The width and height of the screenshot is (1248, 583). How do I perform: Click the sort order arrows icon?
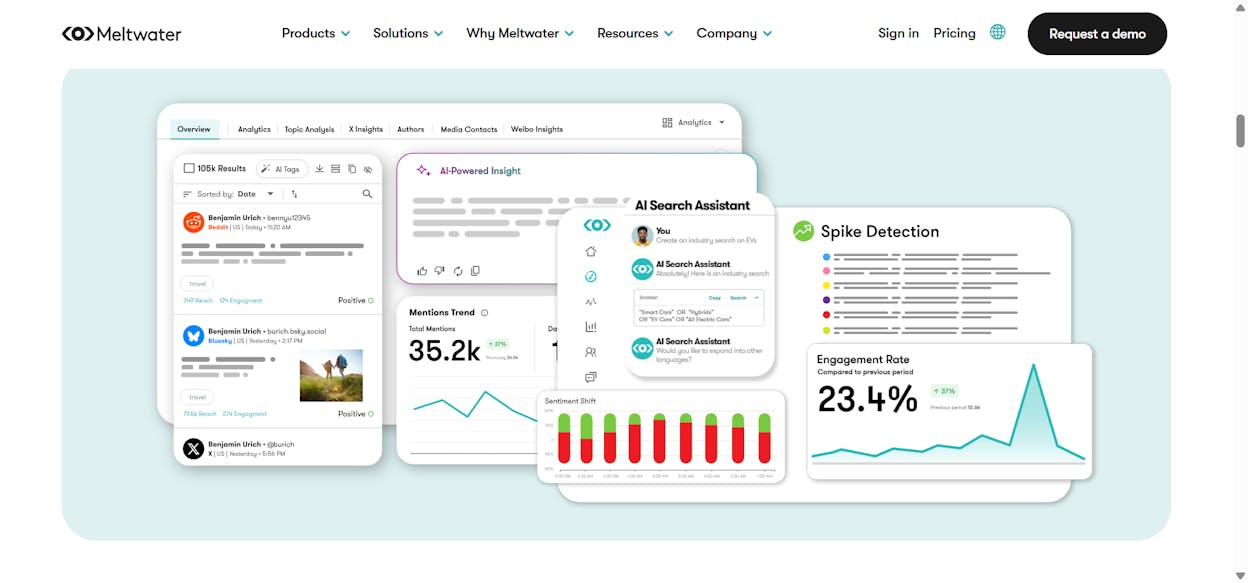[294, 194]
